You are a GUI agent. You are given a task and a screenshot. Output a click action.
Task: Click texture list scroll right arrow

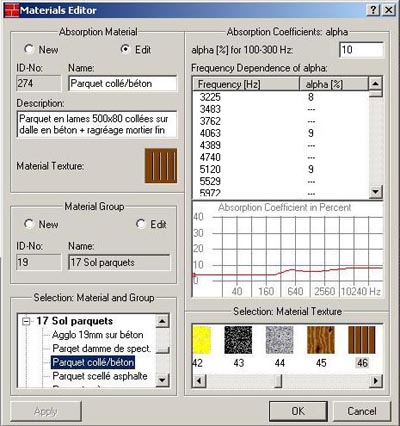[376, 380]
